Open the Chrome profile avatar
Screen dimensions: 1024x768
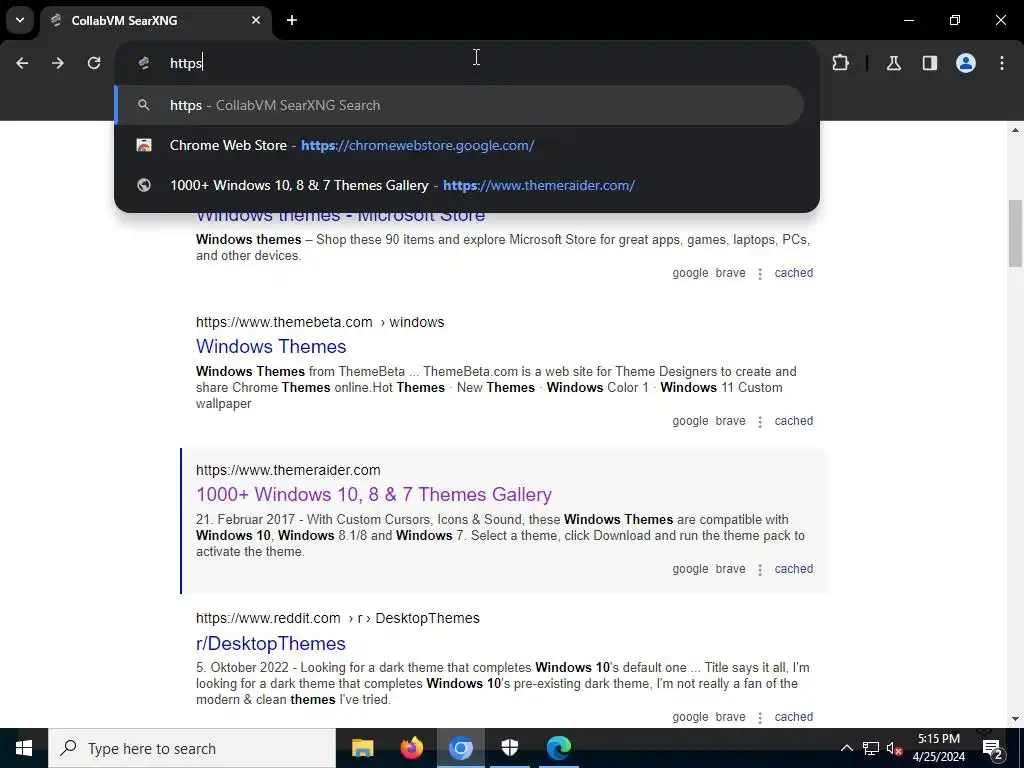[966, 63]
